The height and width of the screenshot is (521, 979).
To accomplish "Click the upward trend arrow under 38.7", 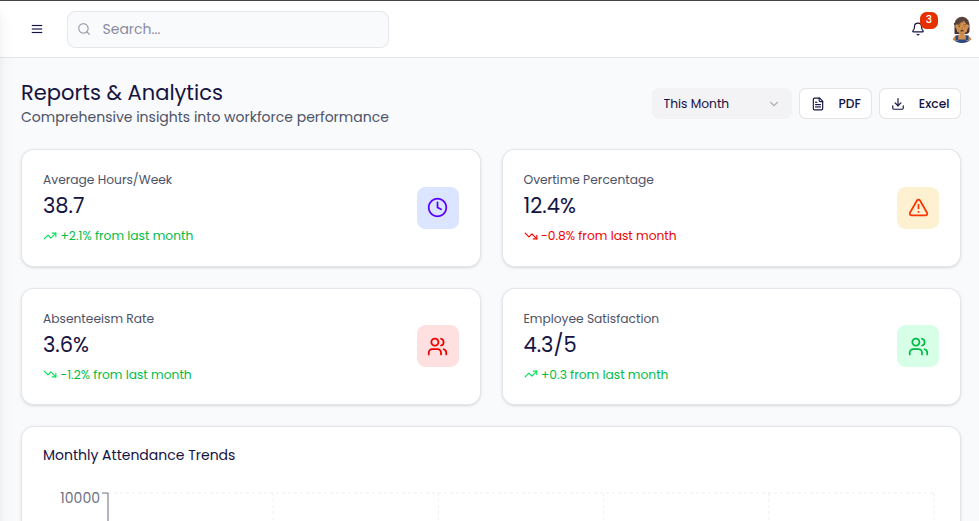I will click(50, 237).
